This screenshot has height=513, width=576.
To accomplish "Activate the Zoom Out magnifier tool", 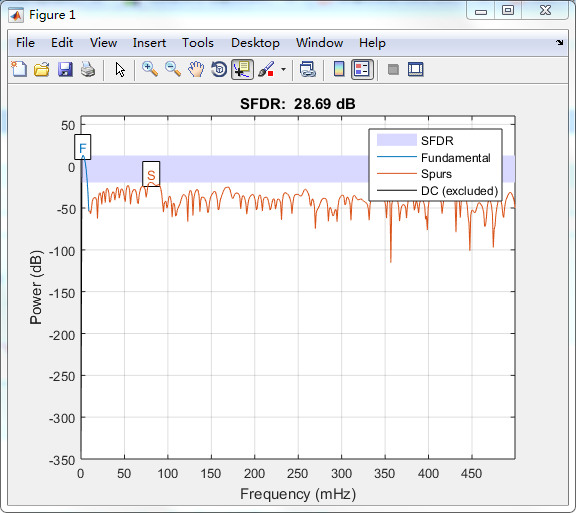I will [173, 69].
